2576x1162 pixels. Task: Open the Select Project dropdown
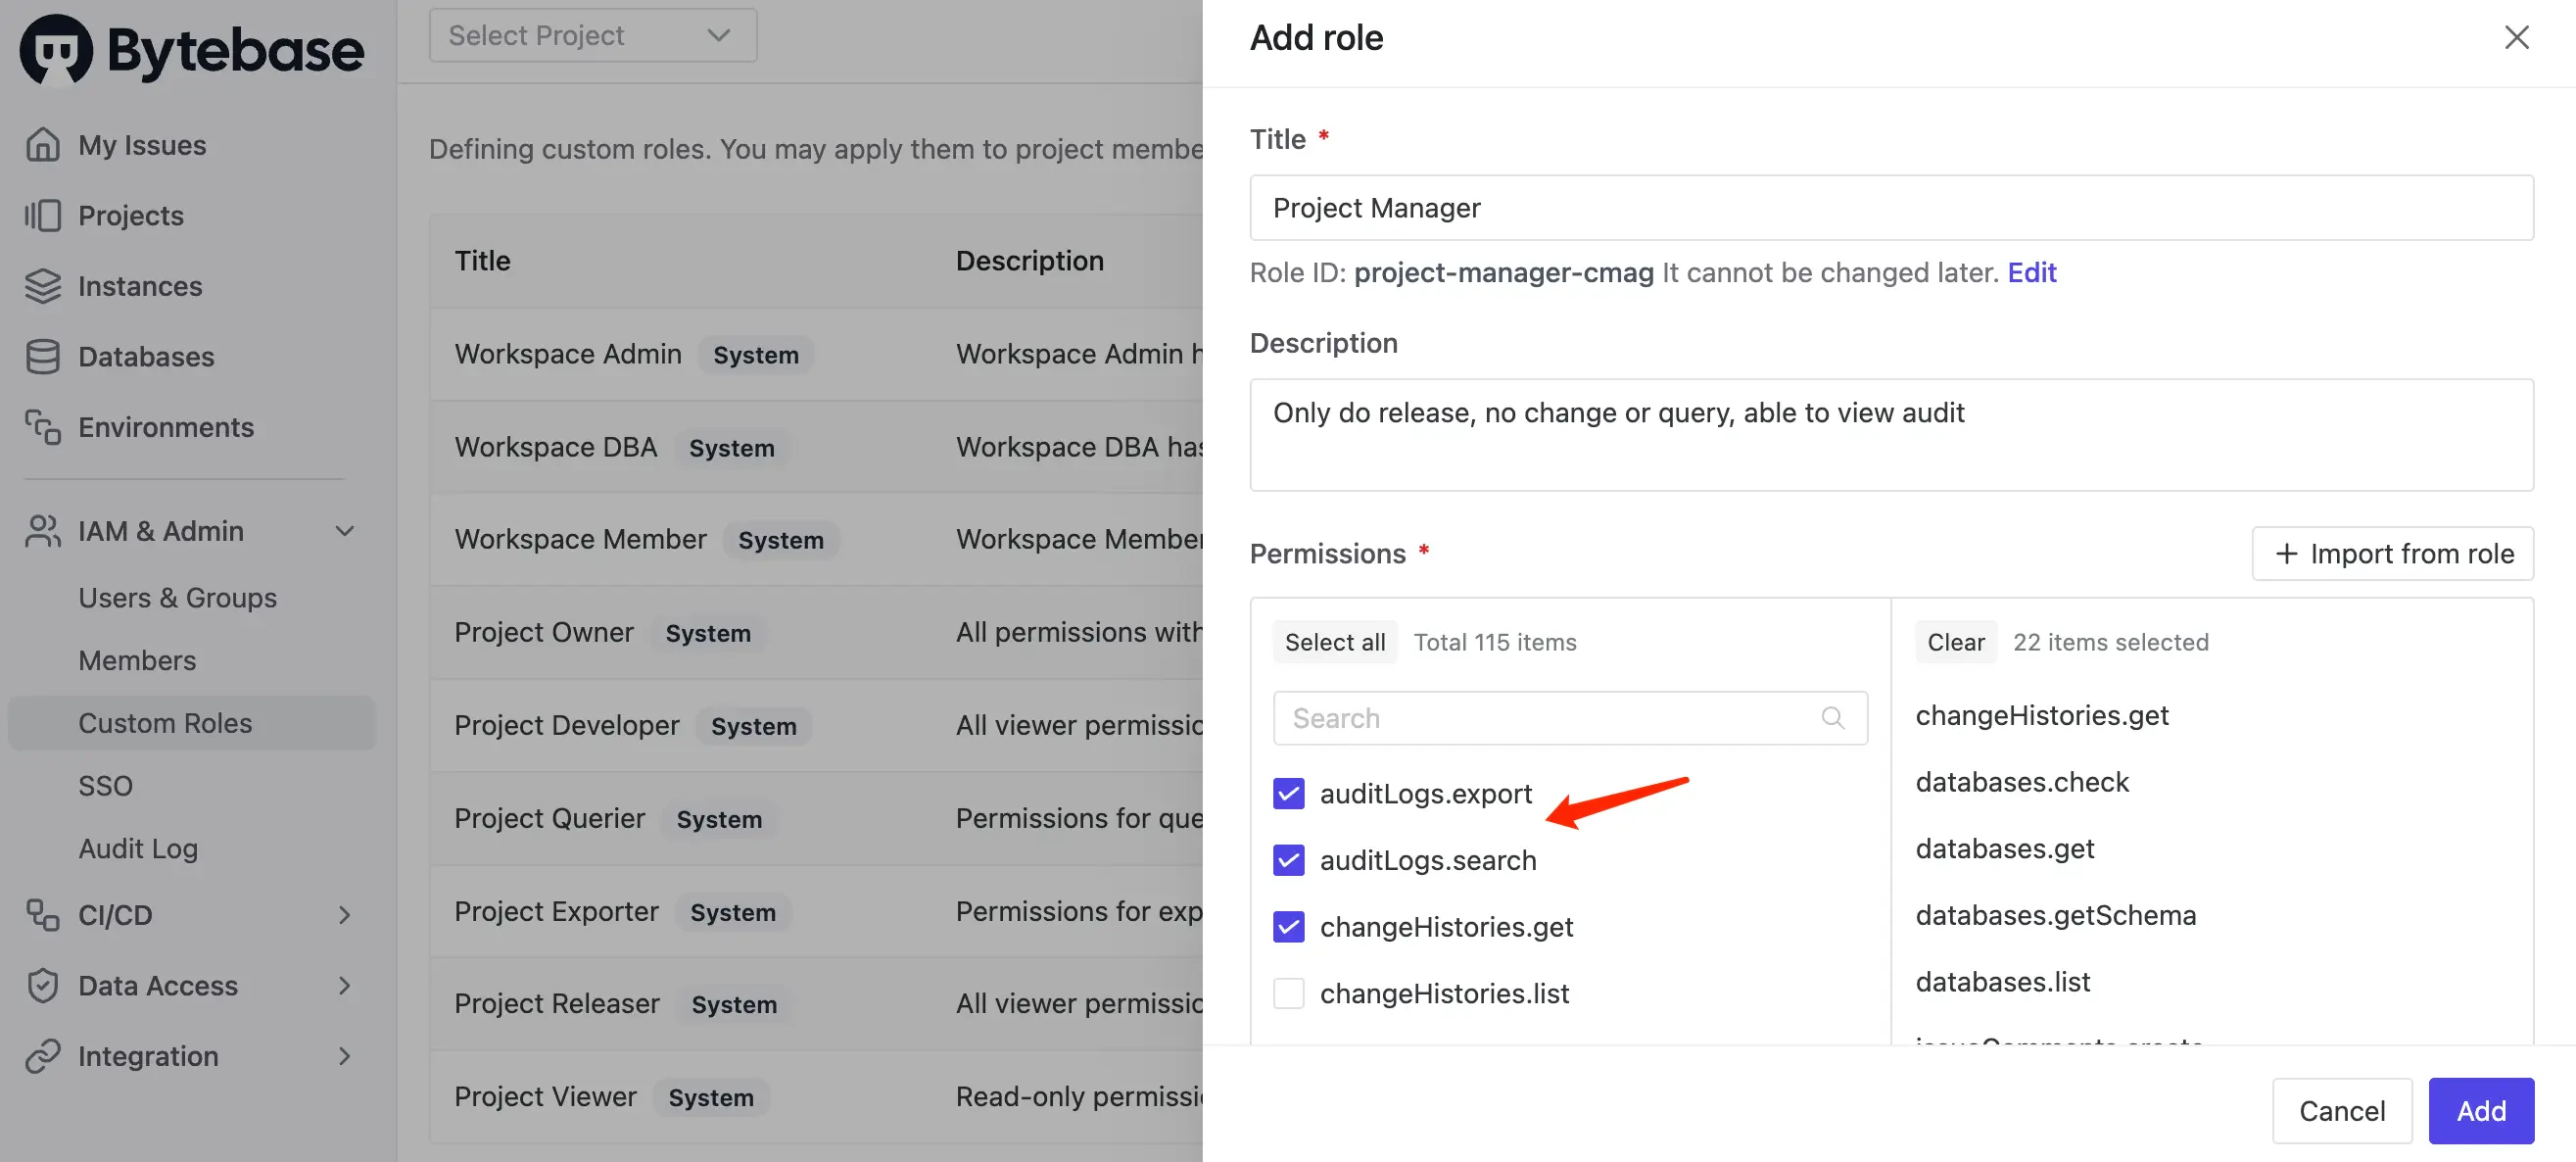592,36
